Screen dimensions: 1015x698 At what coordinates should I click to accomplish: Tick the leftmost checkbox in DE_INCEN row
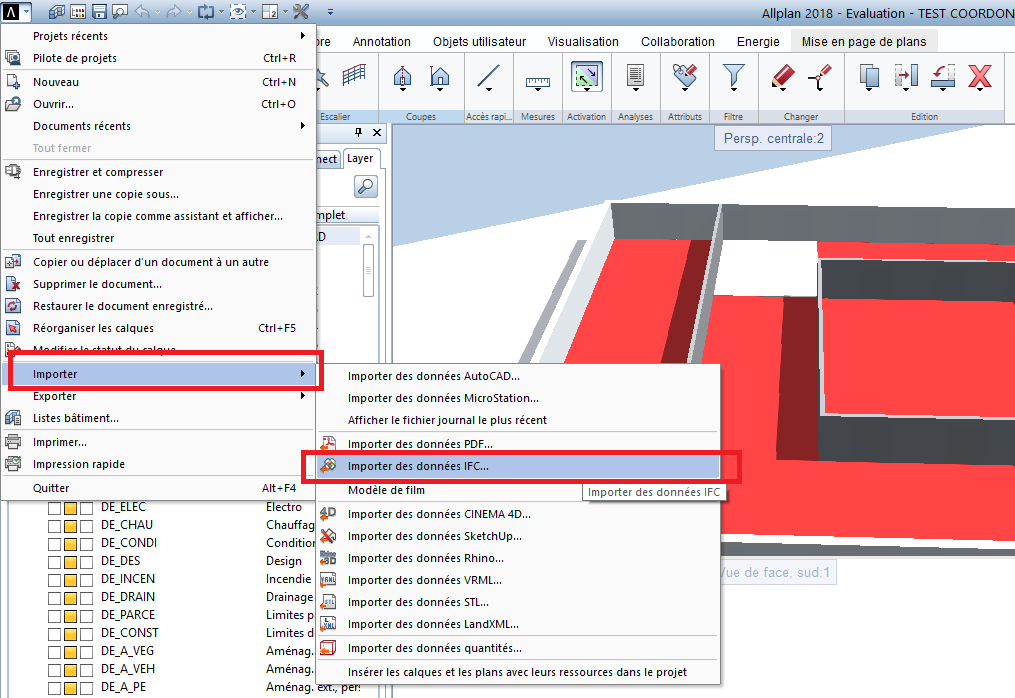(54, 580)
